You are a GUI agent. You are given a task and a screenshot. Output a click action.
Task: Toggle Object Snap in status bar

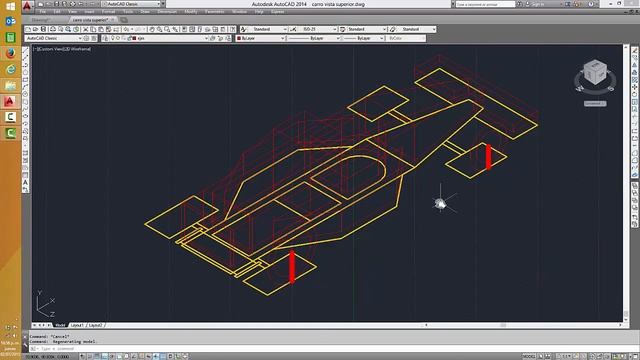point(119,357)
